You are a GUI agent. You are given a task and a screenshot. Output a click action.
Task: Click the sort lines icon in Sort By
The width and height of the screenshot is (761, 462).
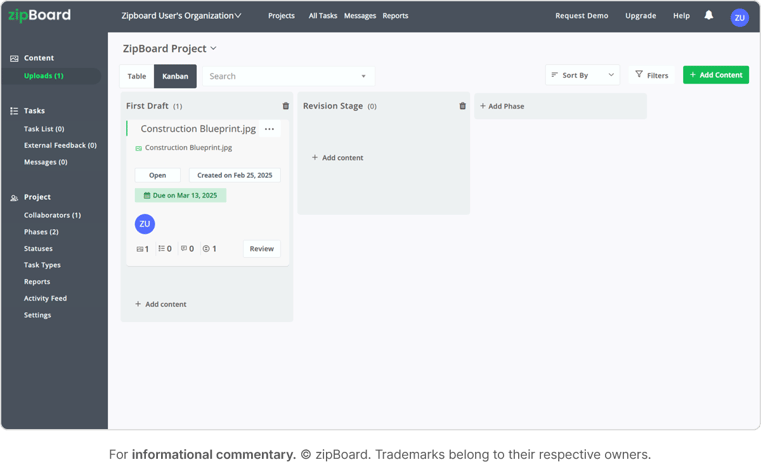[554, 75]
